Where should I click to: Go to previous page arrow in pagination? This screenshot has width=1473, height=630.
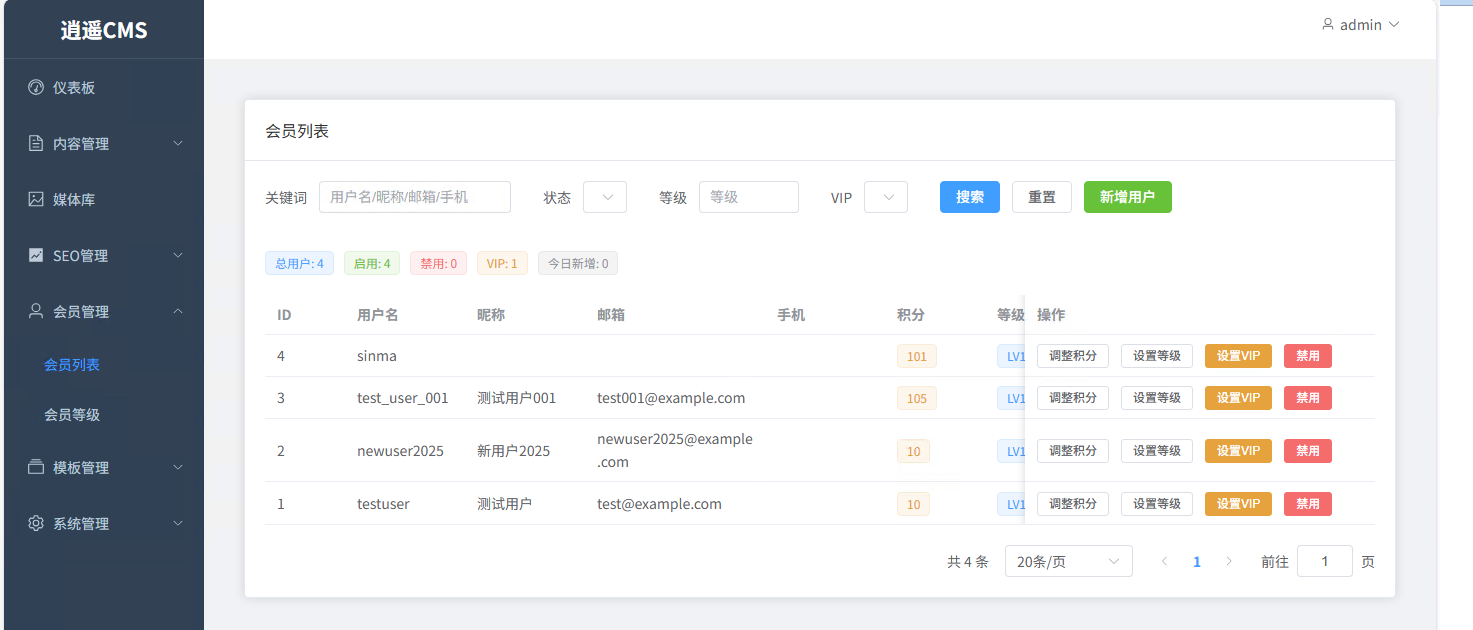tap(1164, 562)
